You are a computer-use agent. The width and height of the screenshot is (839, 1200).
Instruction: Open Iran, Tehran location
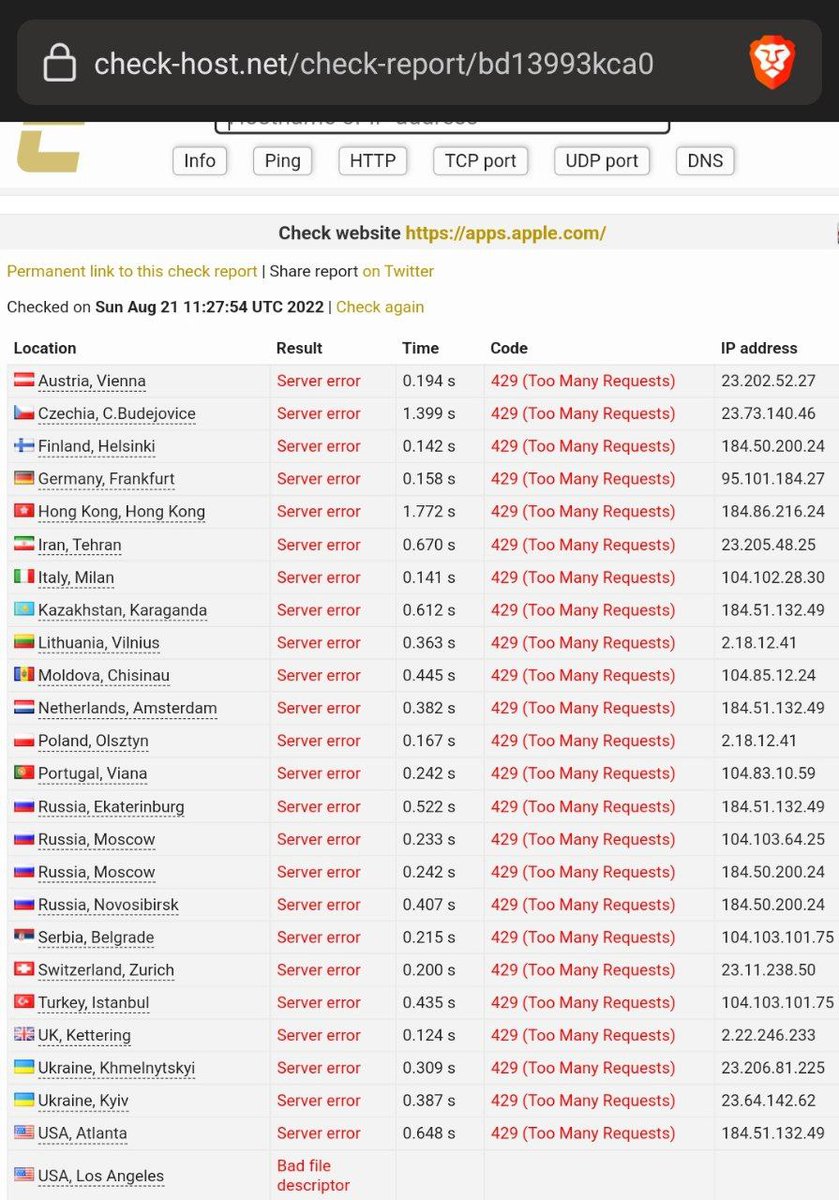pyautogui.click(x=80, y=545)
